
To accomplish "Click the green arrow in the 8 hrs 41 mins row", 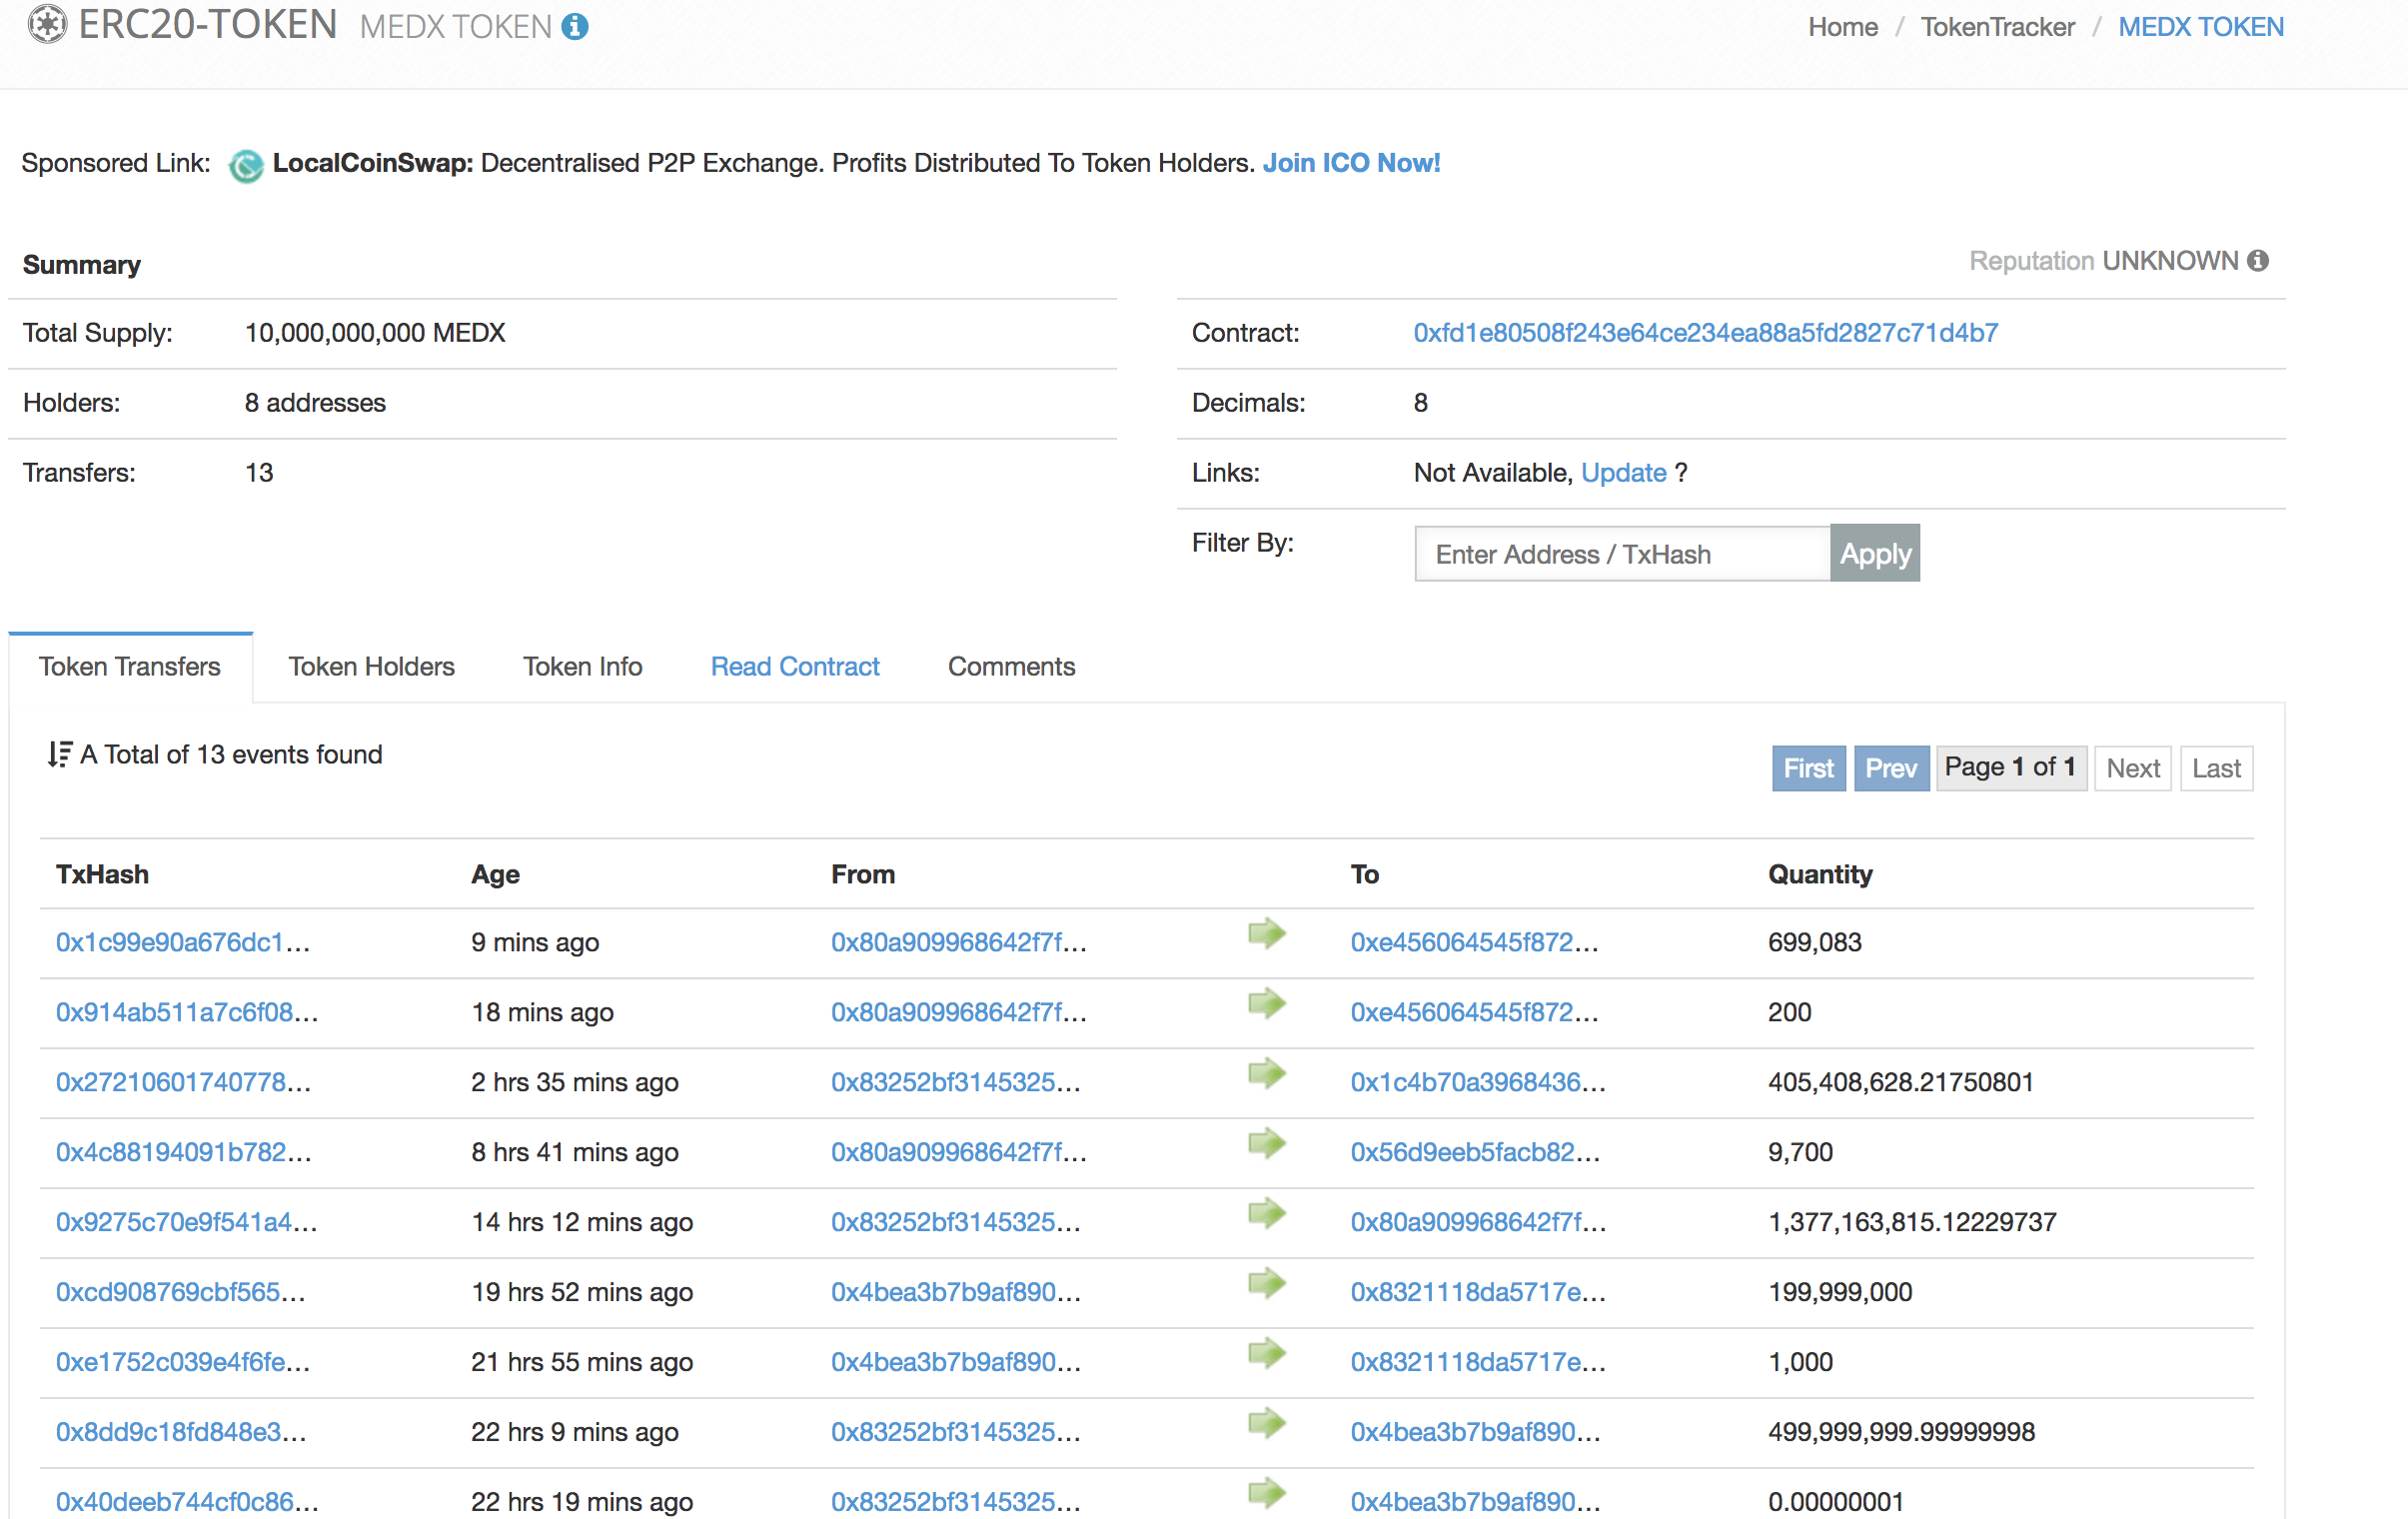I will pos(1267,1144).
